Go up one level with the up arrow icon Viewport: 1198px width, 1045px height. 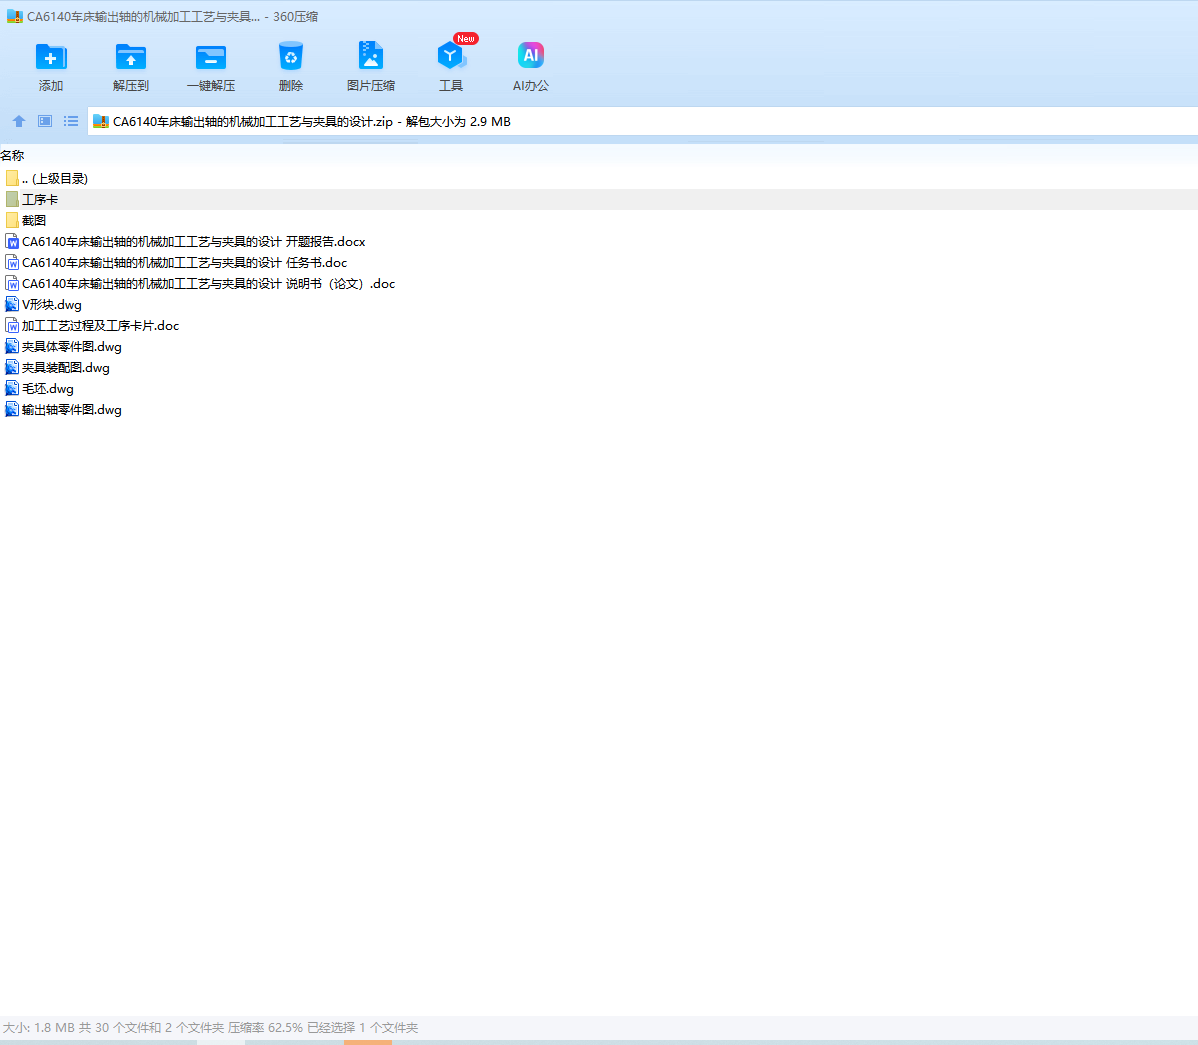click(x=19, y=121)
